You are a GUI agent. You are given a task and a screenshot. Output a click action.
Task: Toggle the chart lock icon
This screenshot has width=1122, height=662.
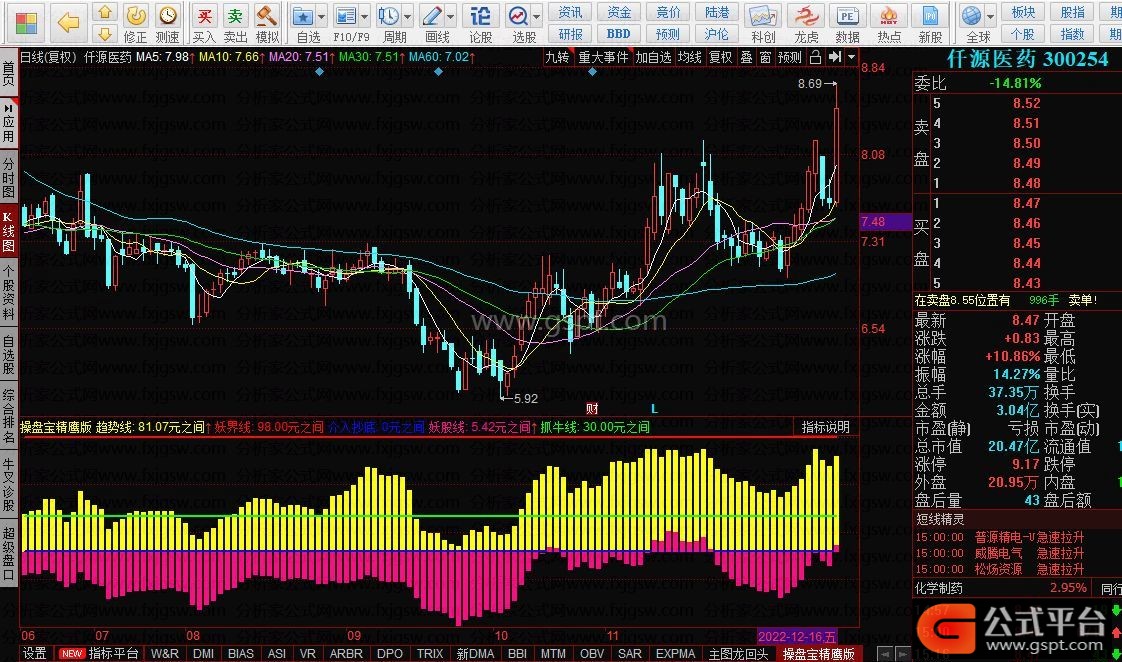(815, 57)
